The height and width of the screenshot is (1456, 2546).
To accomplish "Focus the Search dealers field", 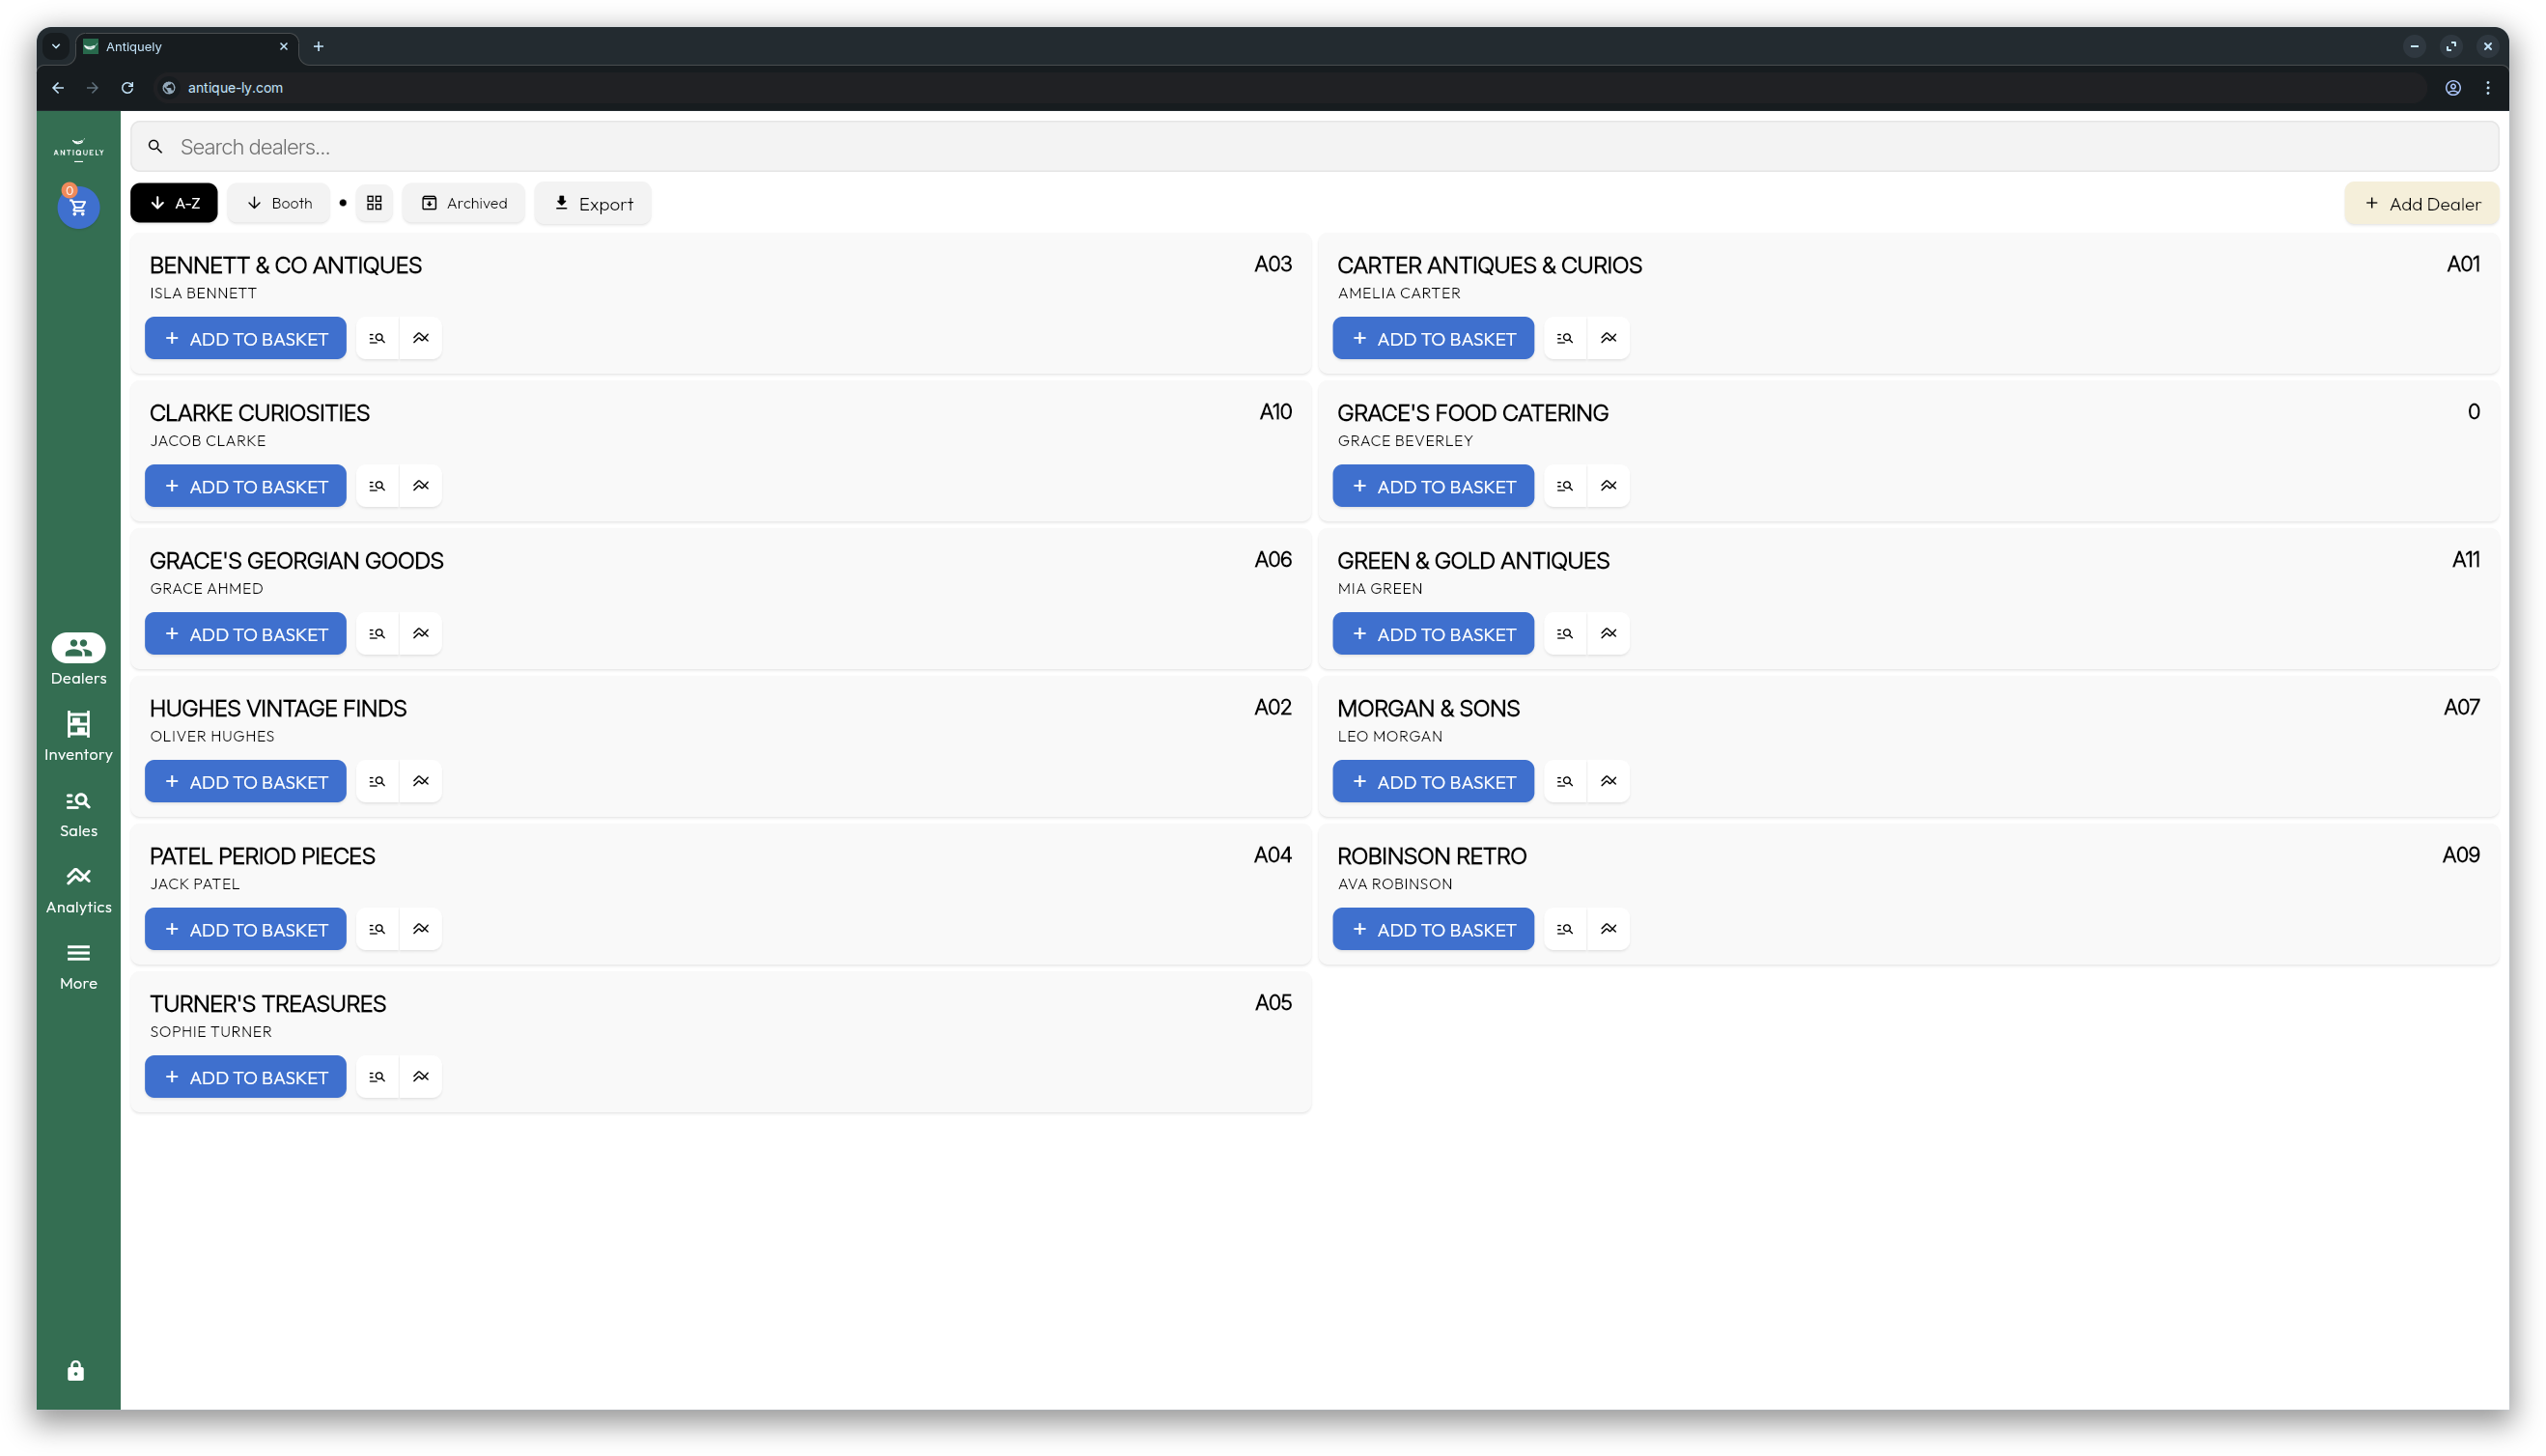I will pos(1314,147).
